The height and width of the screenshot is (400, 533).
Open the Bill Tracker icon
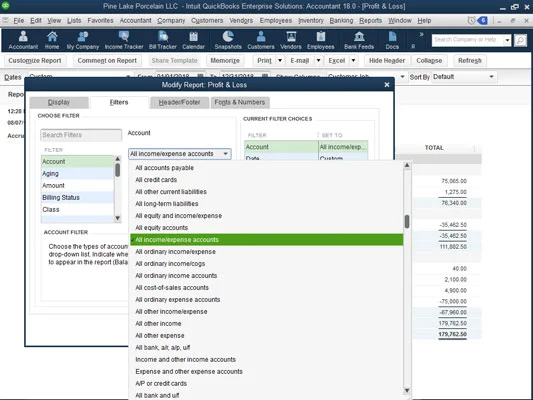click(162, 40)
